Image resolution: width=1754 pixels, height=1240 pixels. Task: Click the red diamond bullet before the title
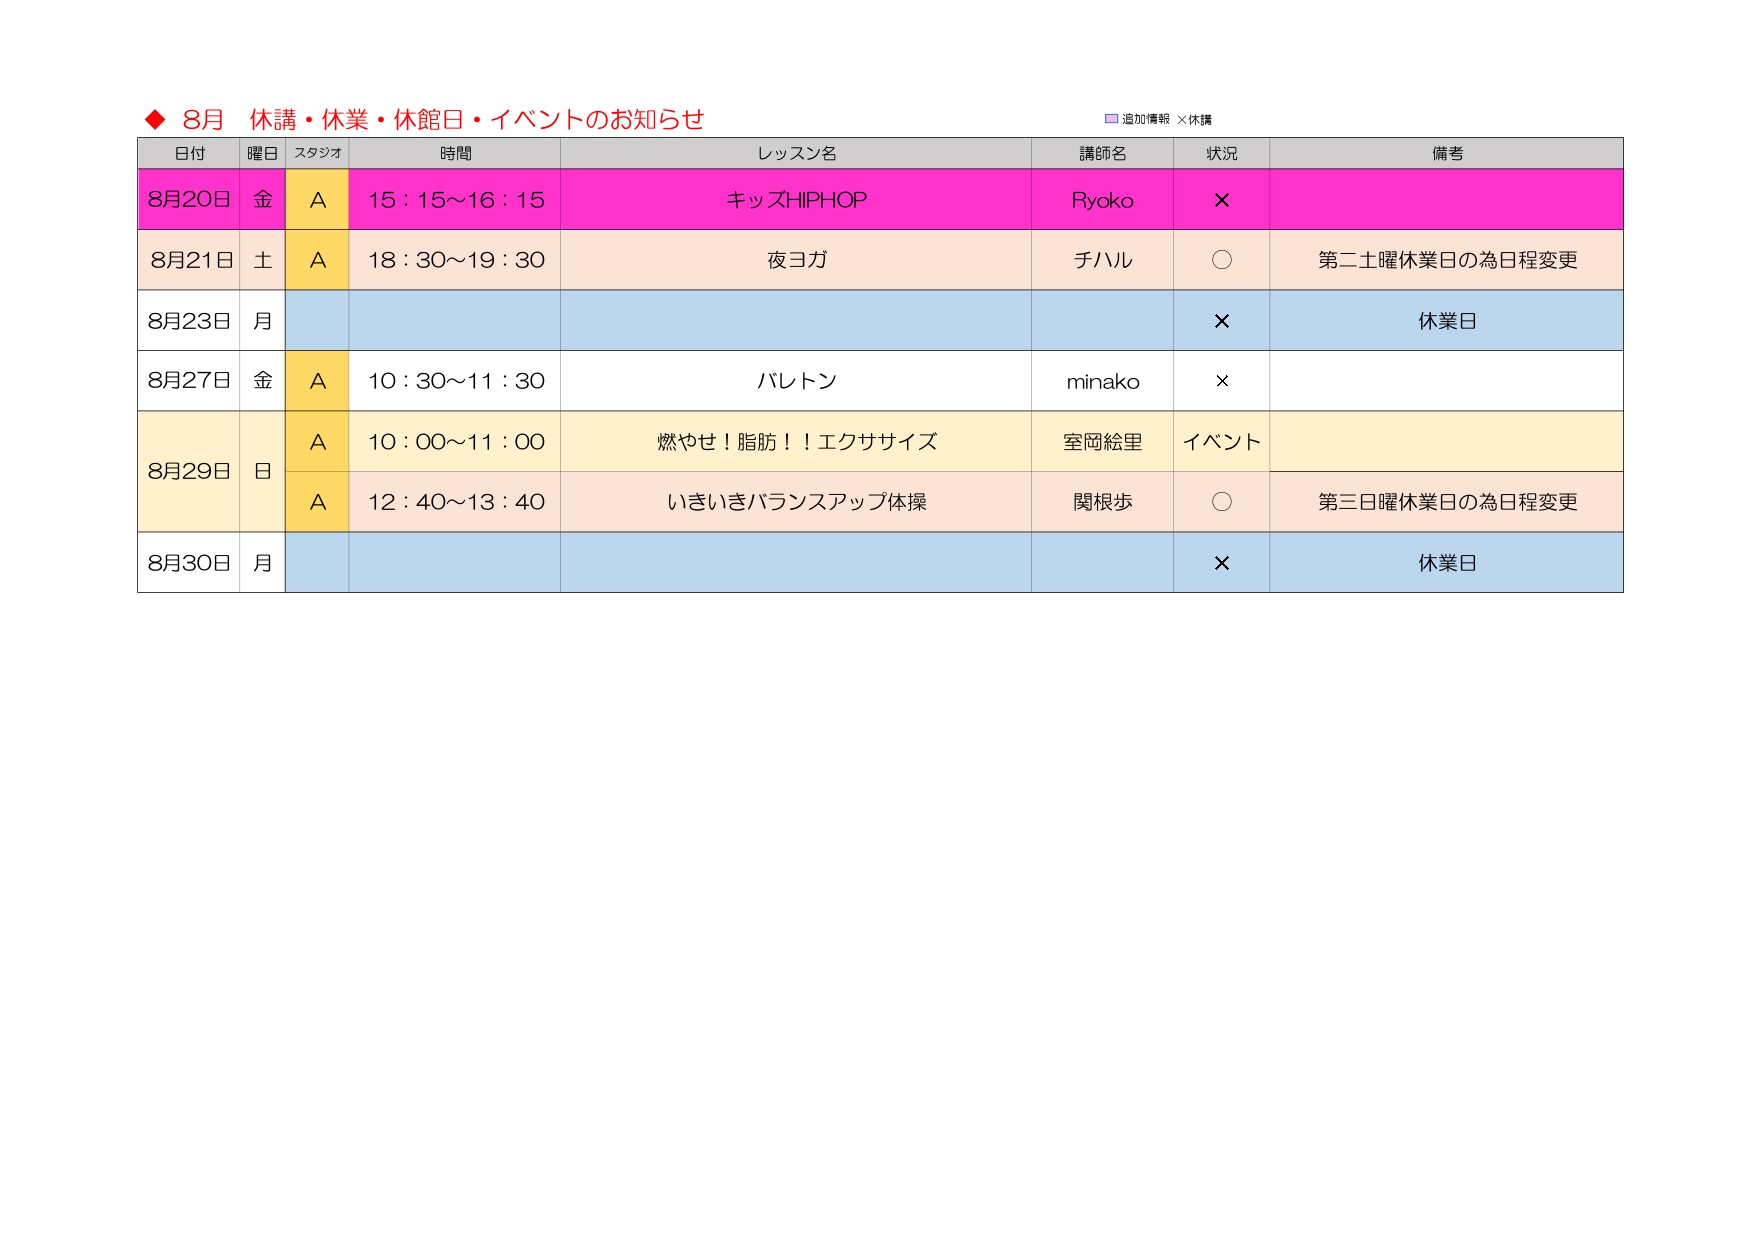155,120
